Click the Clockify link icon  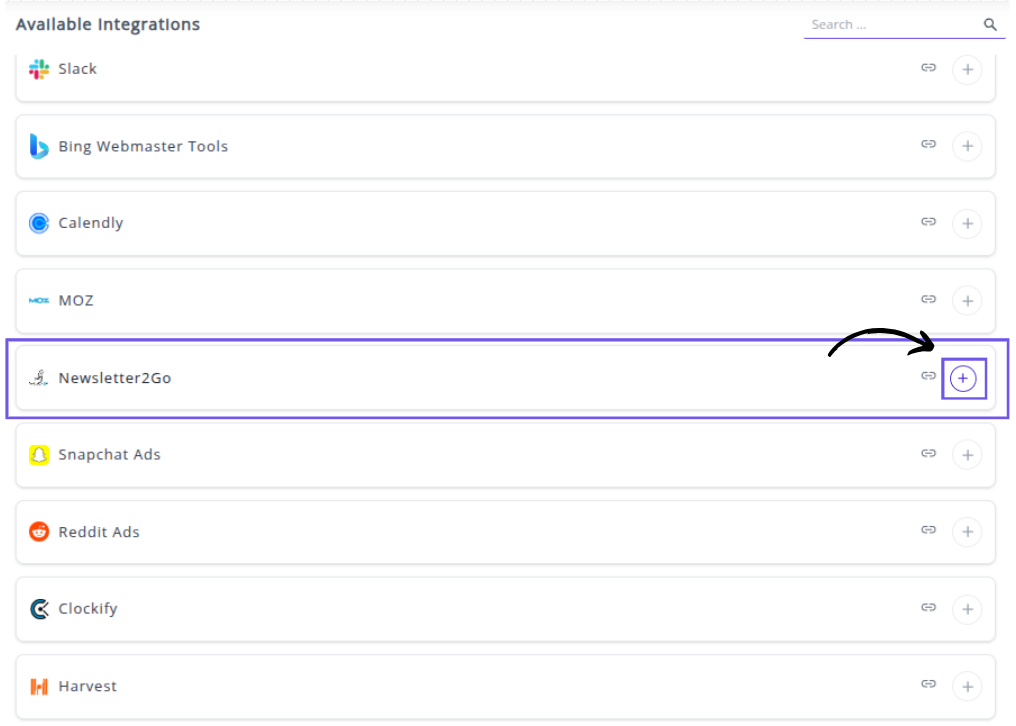click(x=928, y=607)
